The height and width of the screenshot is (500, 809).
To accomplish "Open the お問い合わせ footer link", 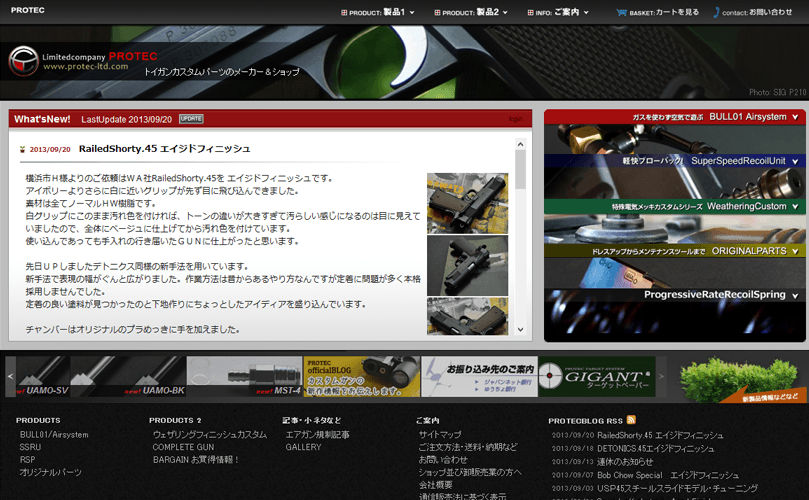I will (x=443, y=460).
